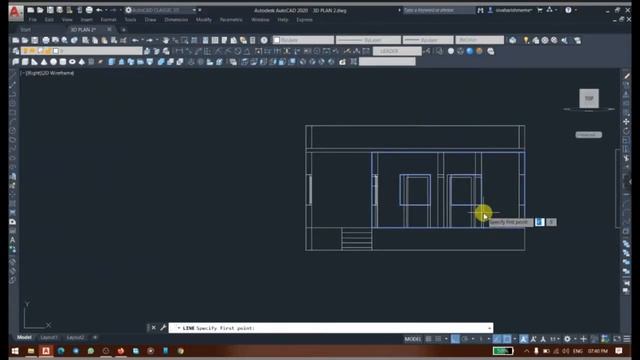Viewport: 640px width, 360px height.
Task: Close the command line with X
Action: click(153, 327)
